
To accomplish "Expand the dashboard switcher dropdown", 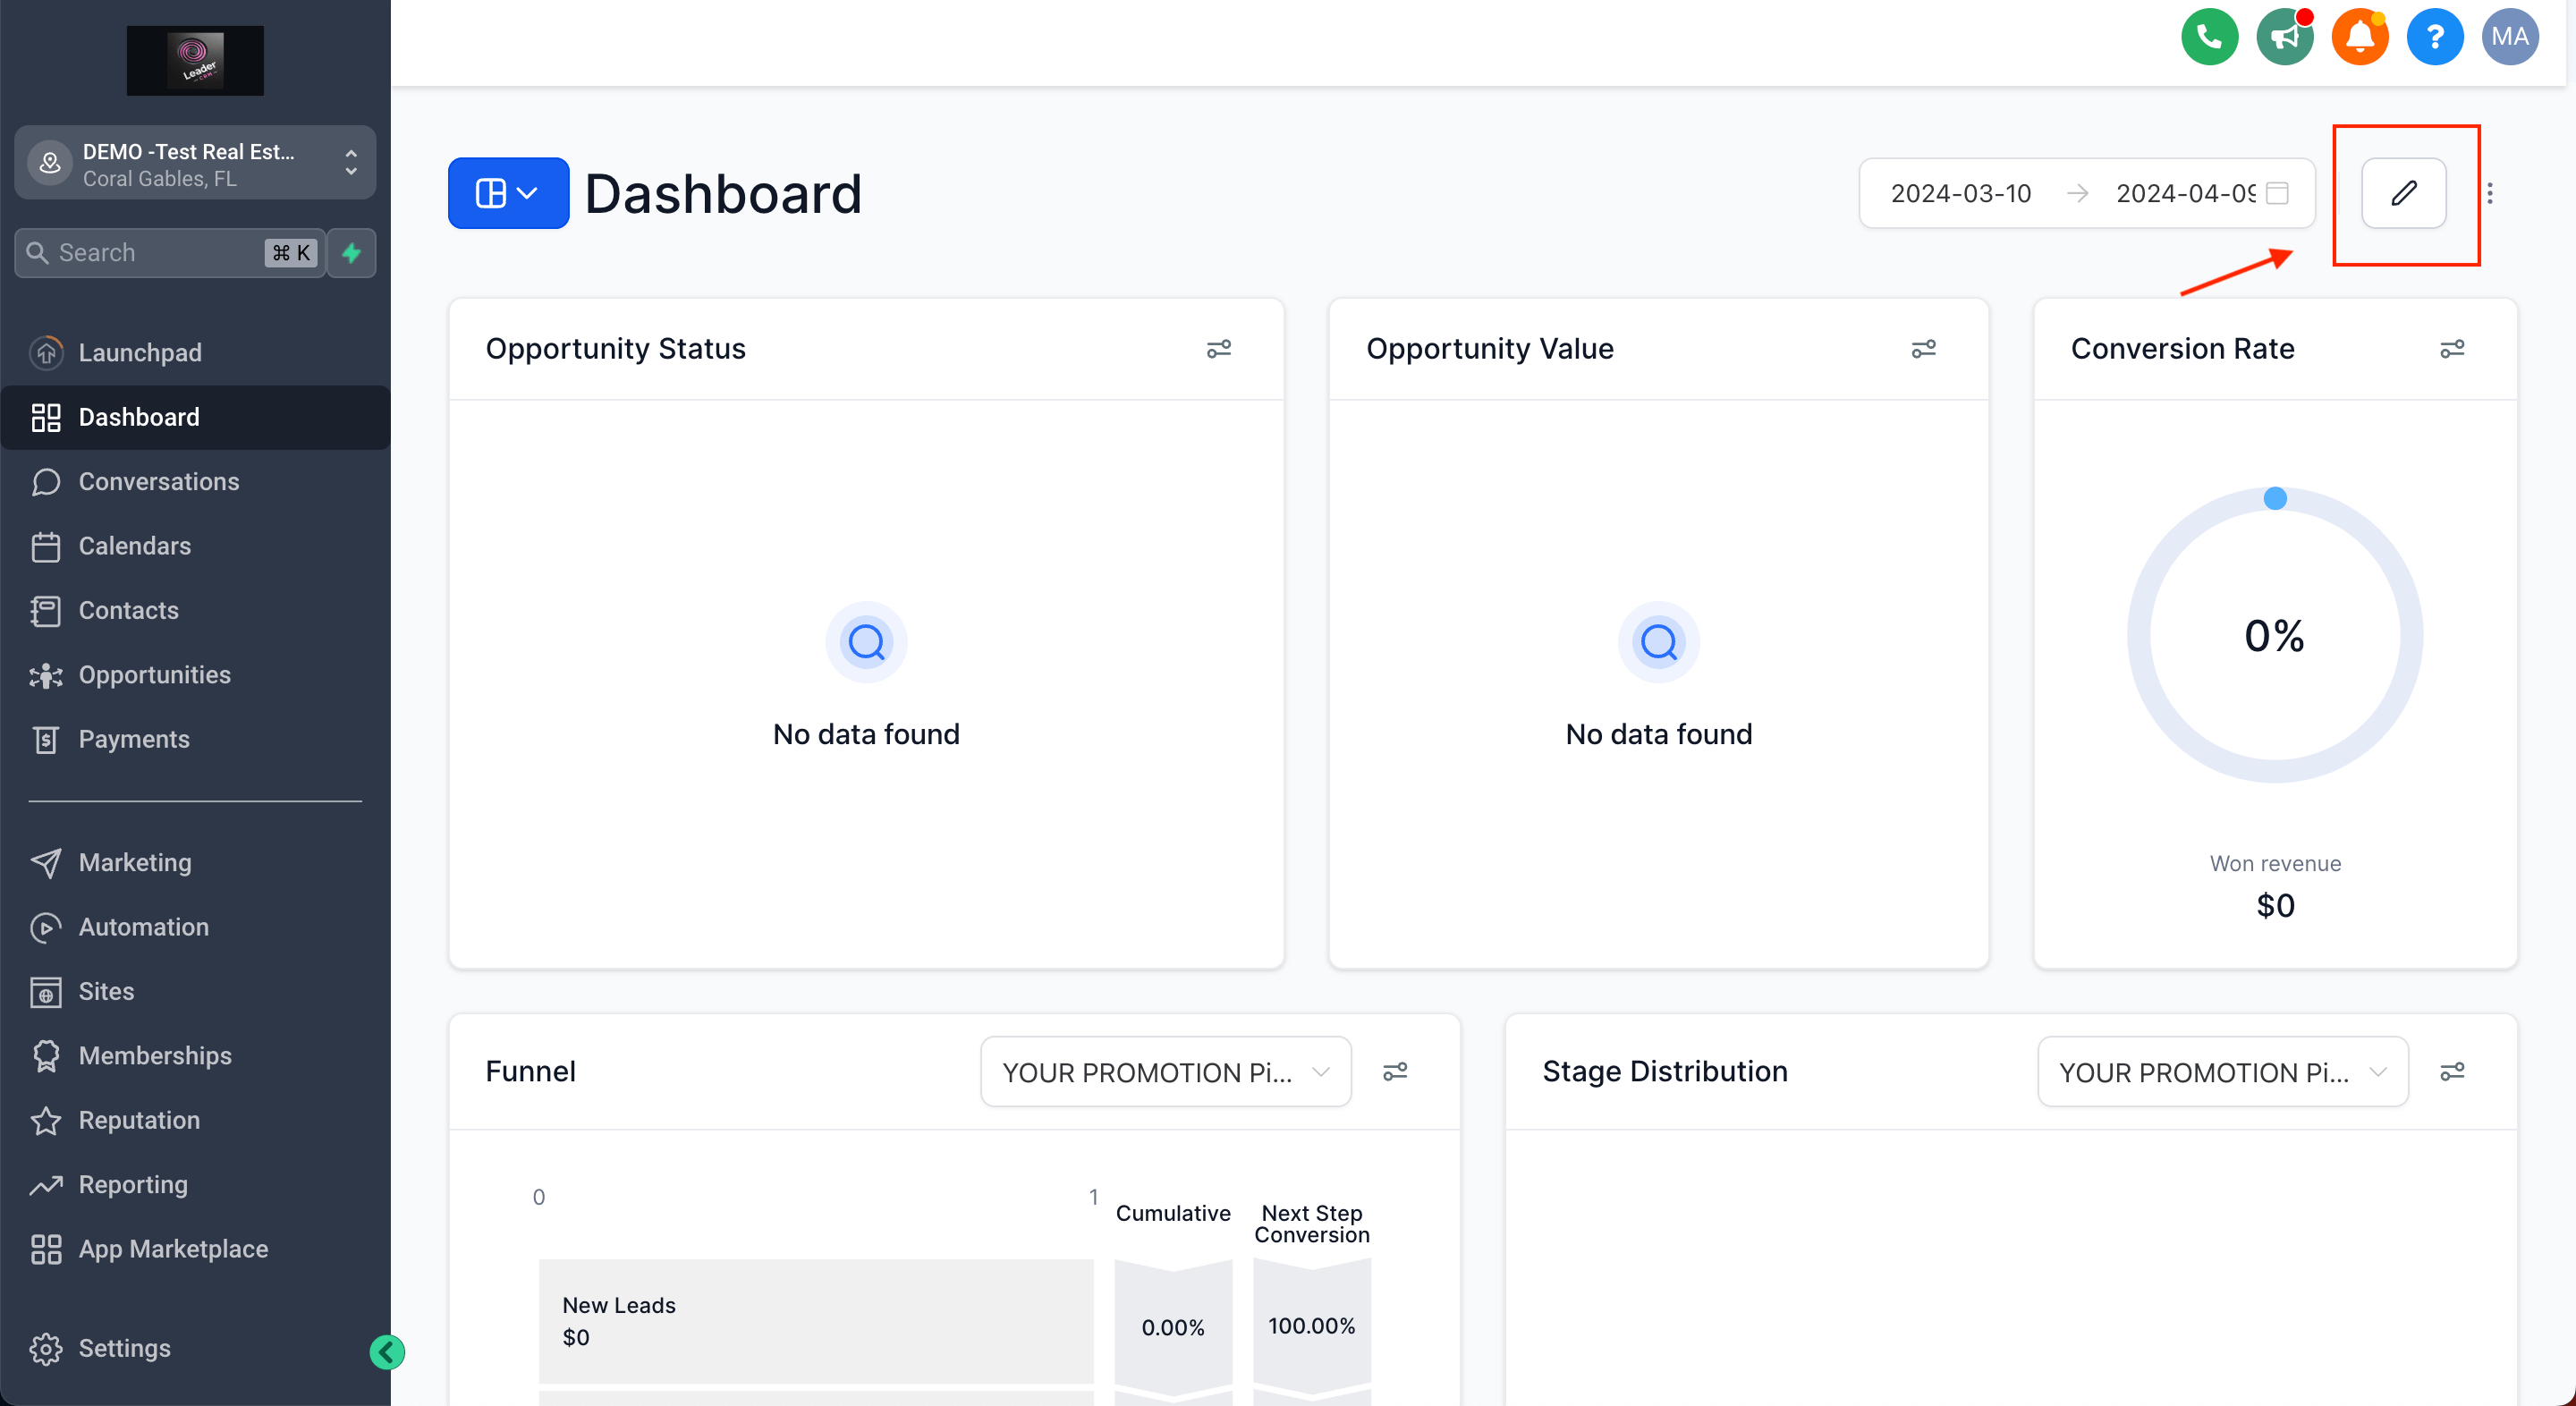I will [508, 193].
